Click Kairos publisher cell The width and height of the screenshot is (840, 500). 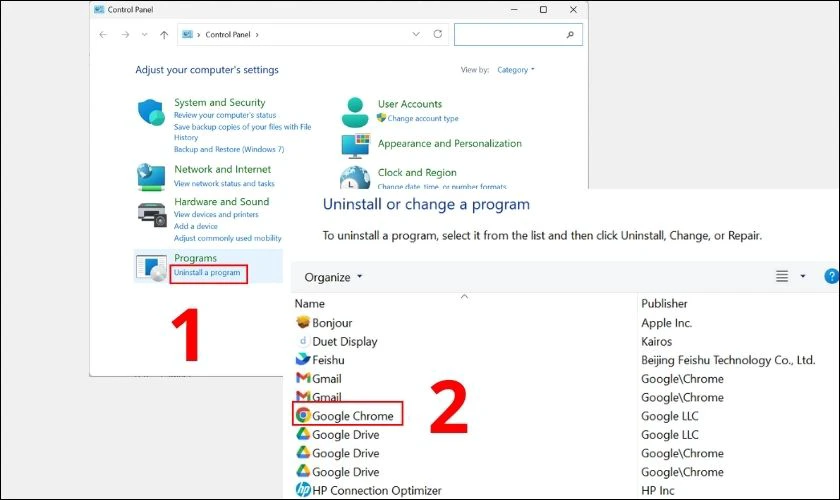[656, 342]
